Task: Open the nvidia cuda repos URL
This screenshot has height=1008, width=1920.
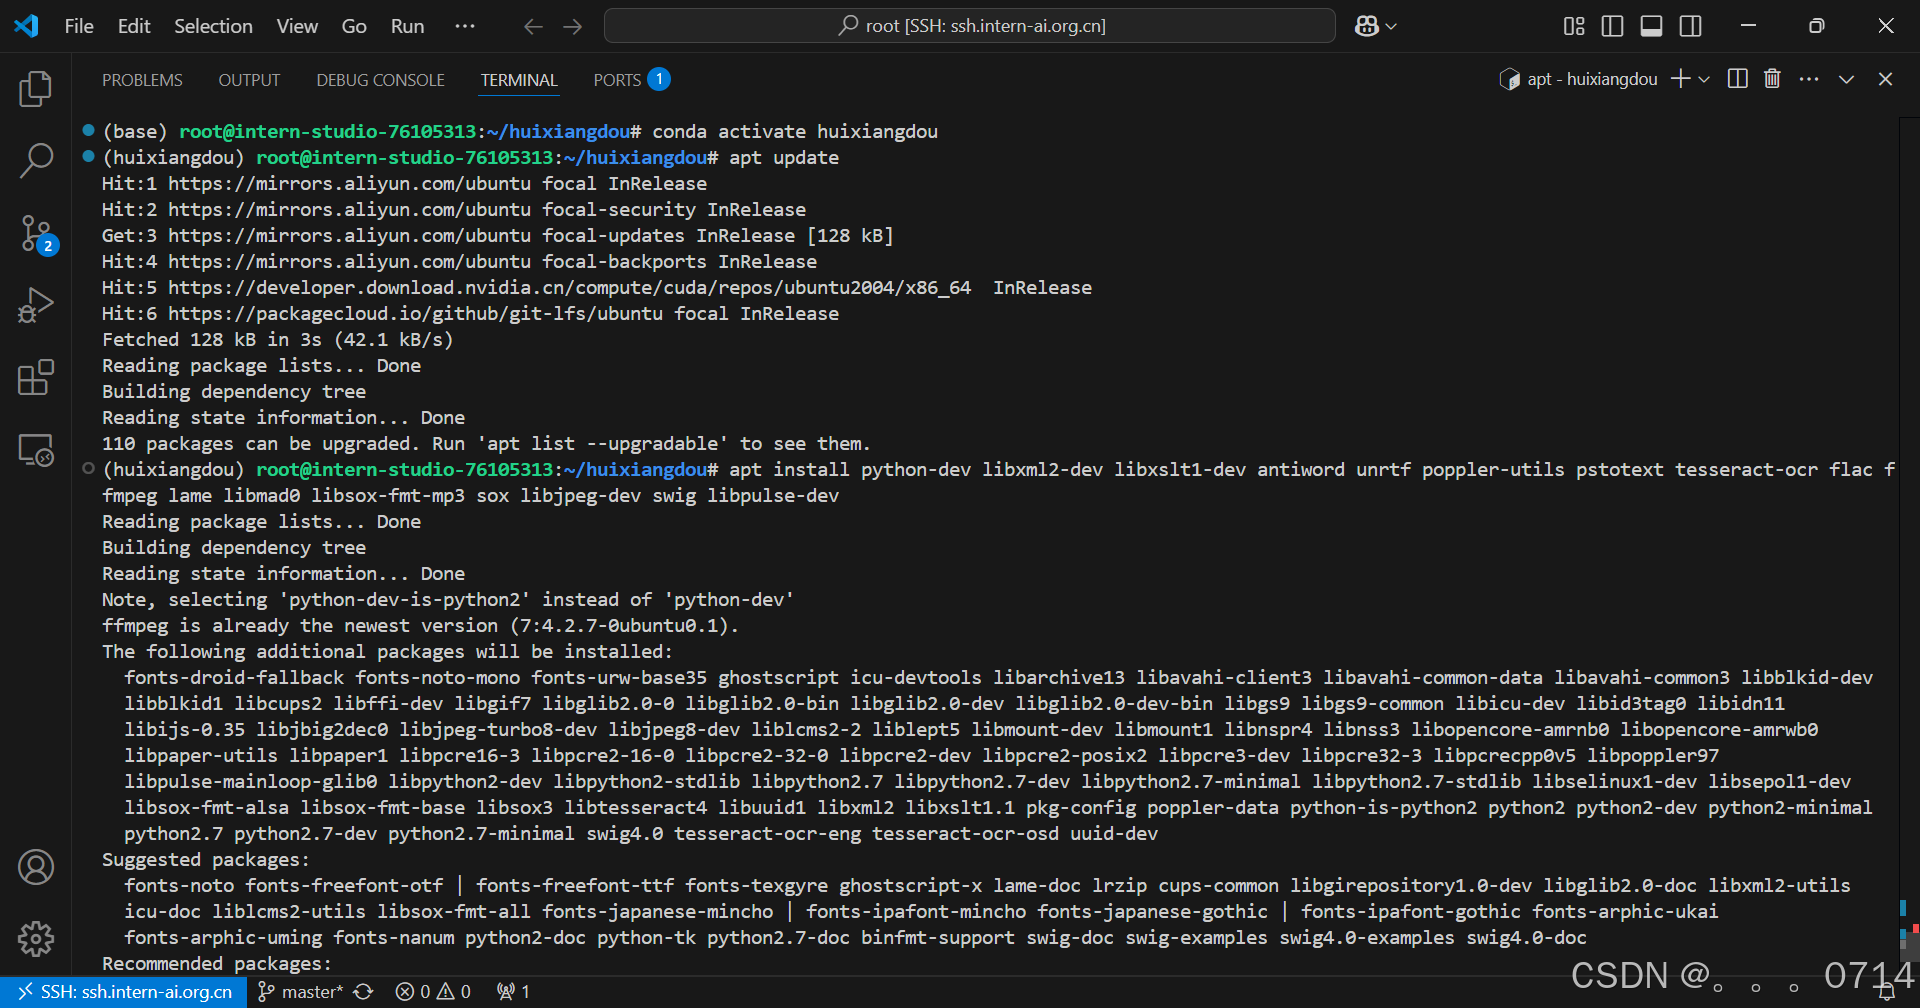Action: pos(569,288)
